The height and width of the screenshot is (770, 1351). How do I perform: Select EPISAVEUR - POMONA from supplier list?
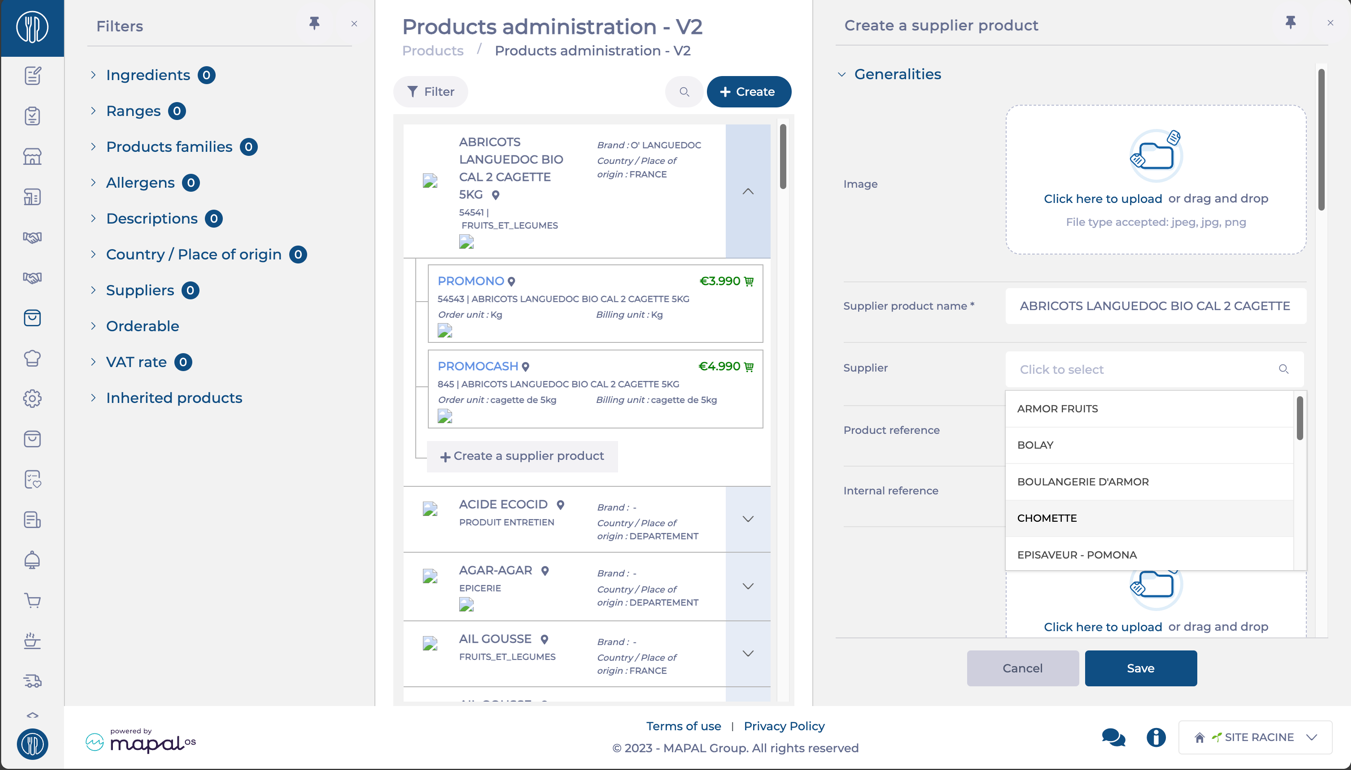[x=1149, y=555]
